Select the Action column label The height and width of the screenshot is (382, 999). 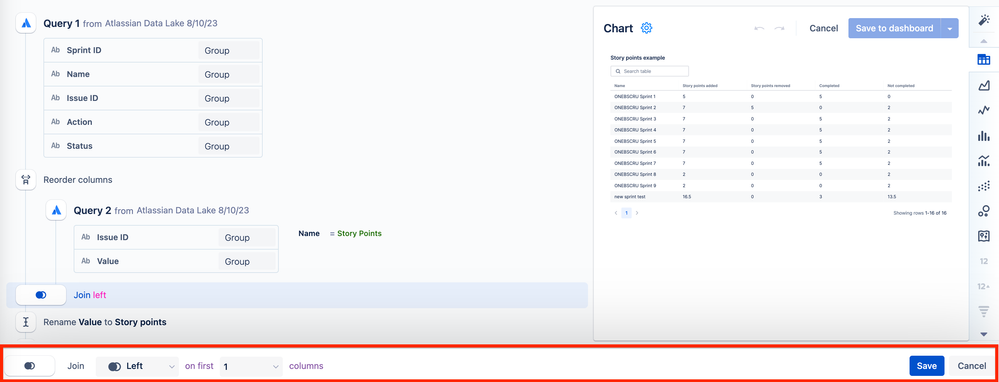(x=80, y=122)
